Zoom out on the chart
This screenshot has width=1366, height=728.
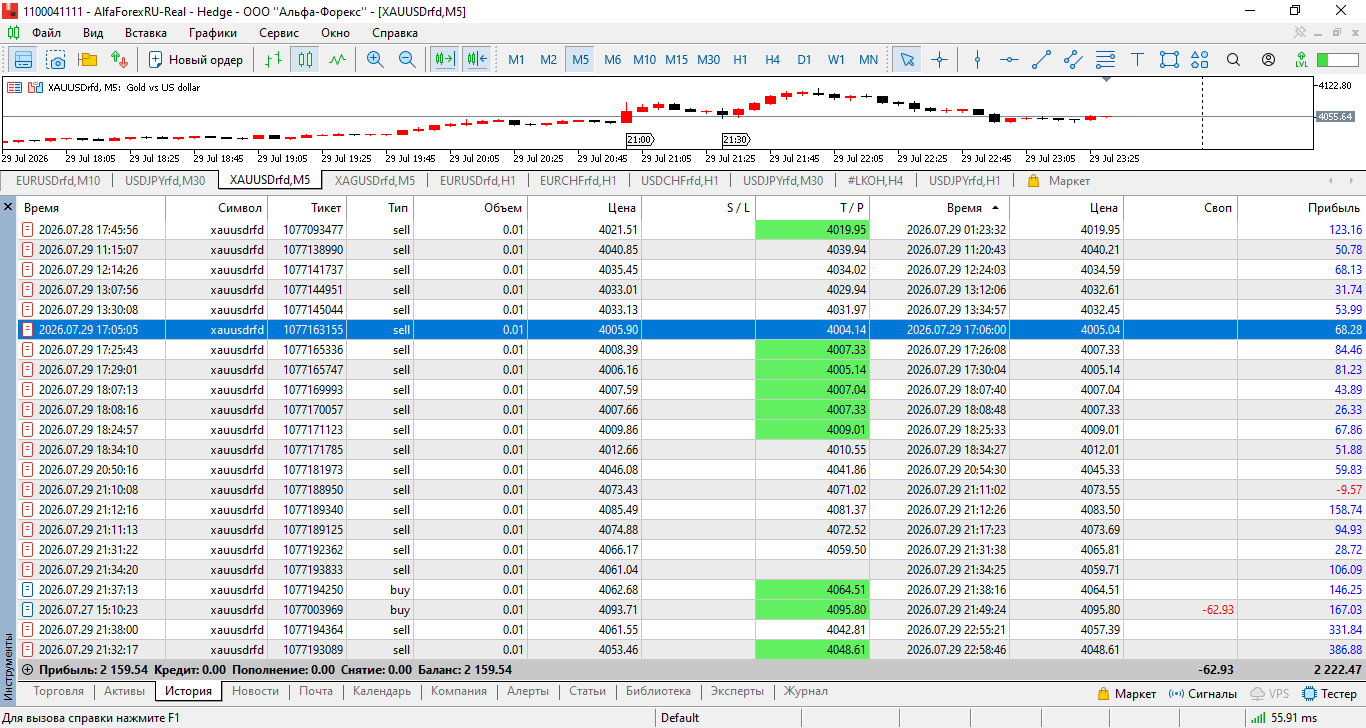click(407, 59)
